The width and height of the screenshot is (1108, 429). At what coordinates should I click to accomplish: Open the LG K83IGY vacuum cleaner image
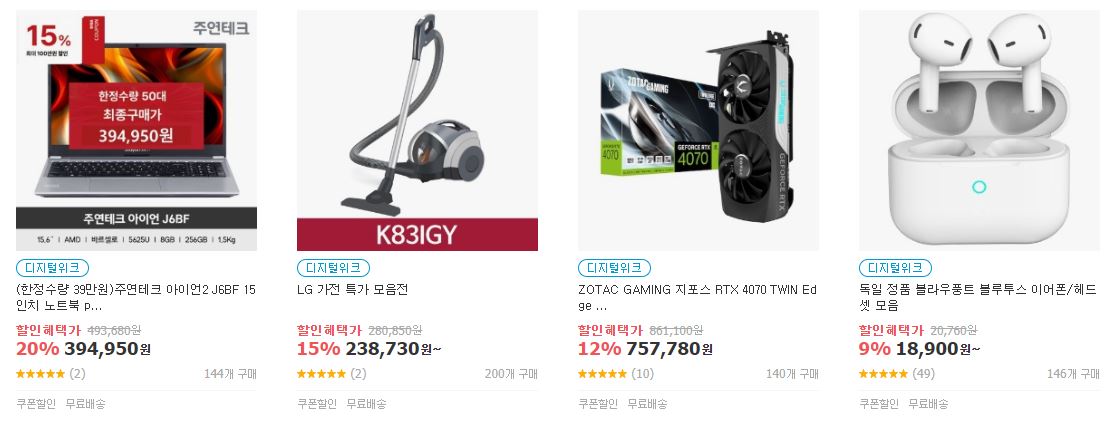417,130
